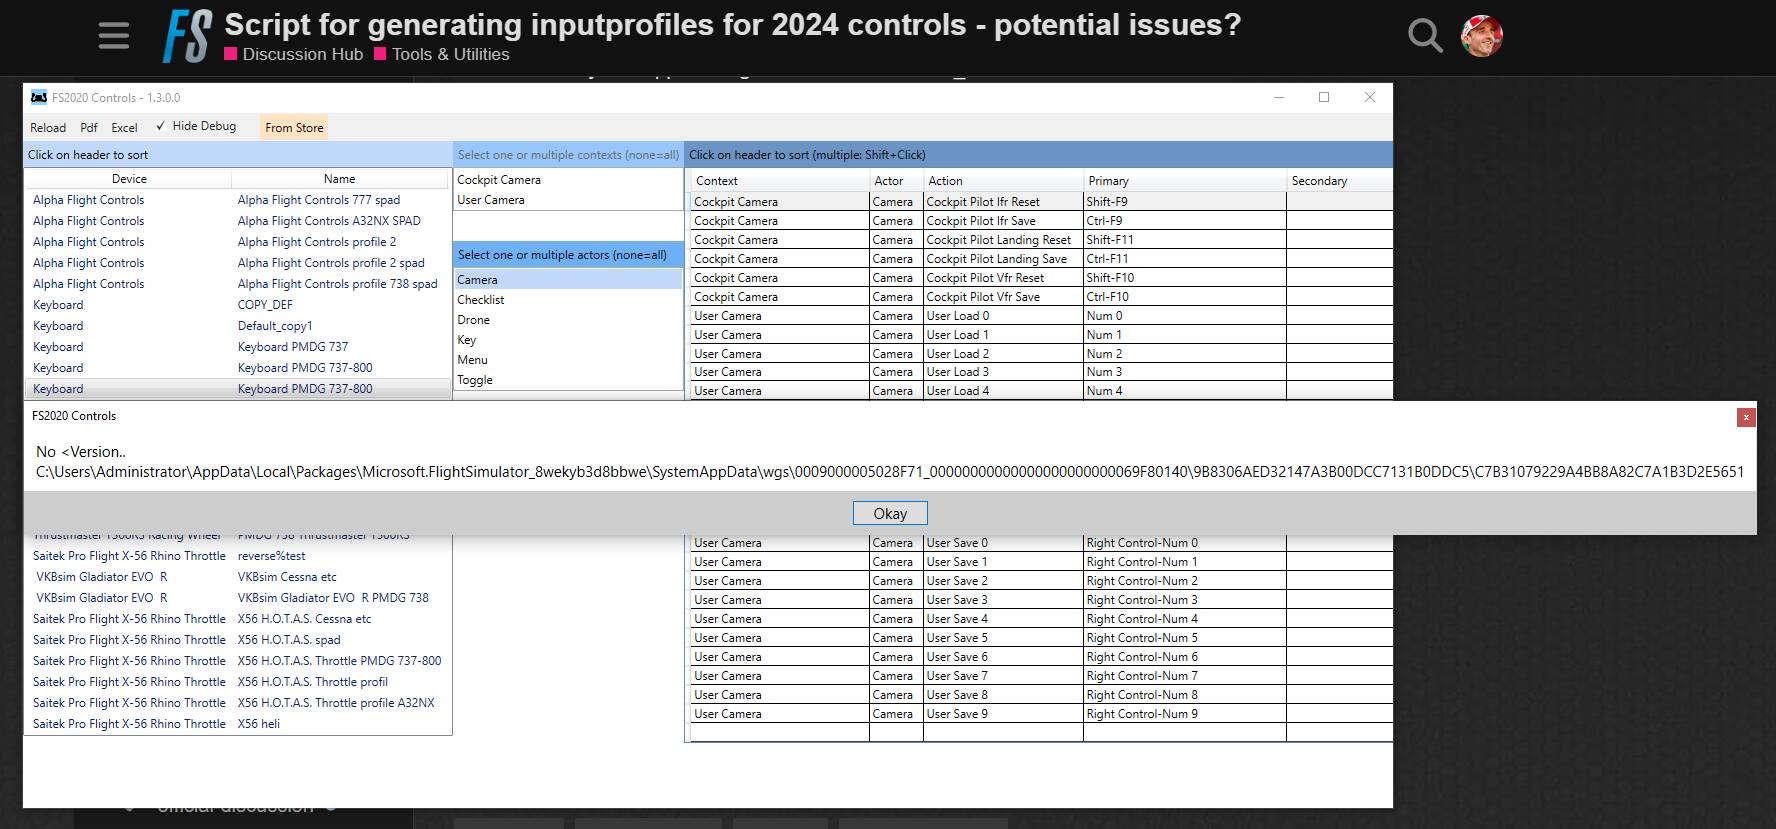Select Alpha Flight Controls A32NX SPAD profile
1776x829 pixels.
[x=329, y=221]
